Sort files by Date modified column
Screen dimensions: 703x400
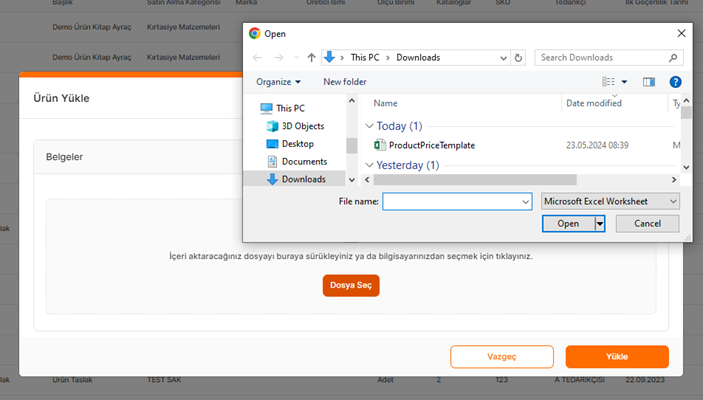point(594,103)
